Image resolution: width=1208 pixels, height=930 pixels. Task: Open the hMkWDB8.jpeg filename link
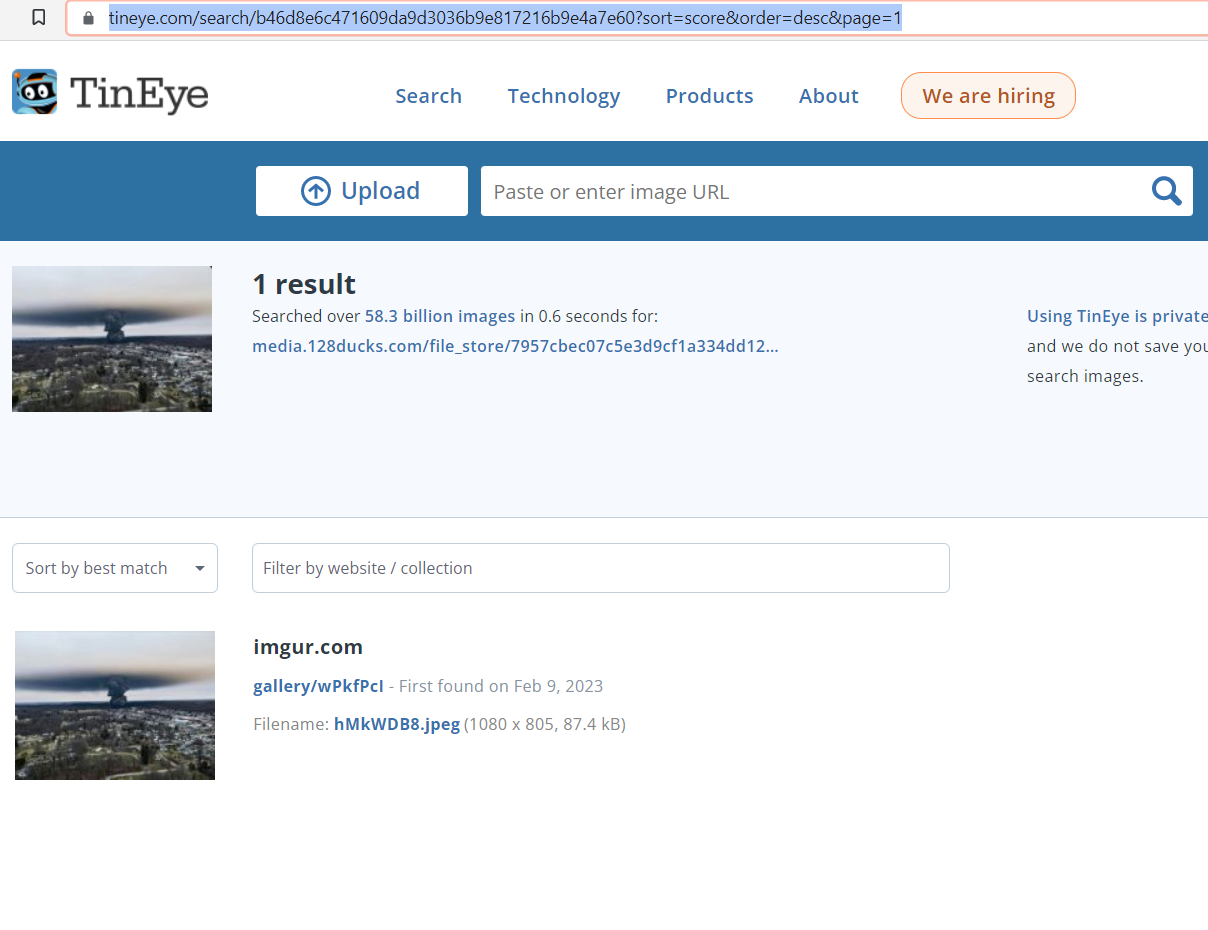[x=397, y=724]
